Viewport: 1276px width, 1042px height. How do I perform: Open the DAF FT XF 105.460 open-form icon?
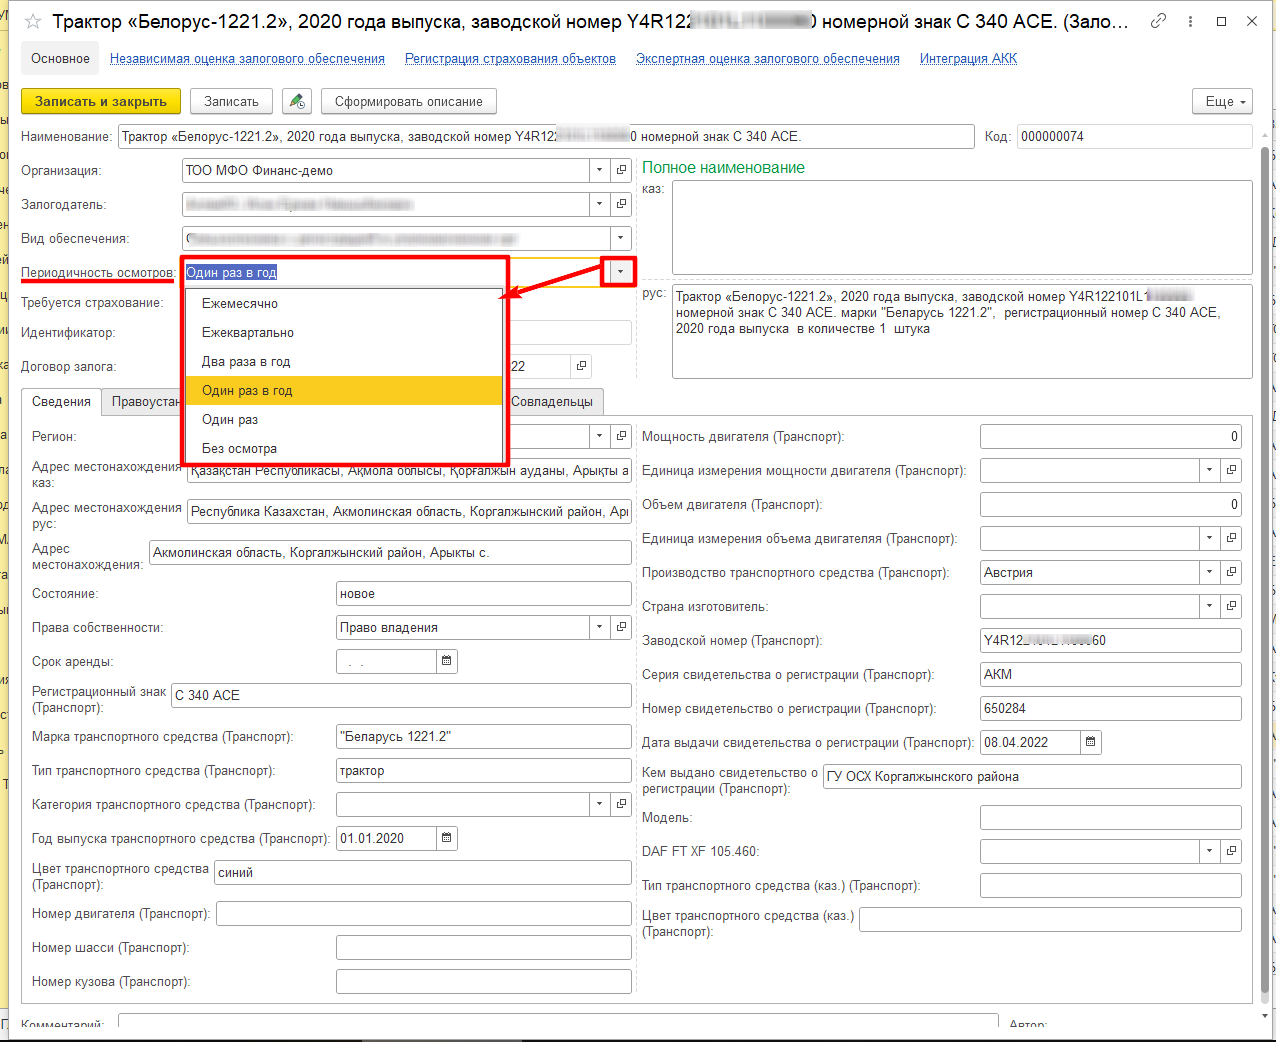point(1231,851)
